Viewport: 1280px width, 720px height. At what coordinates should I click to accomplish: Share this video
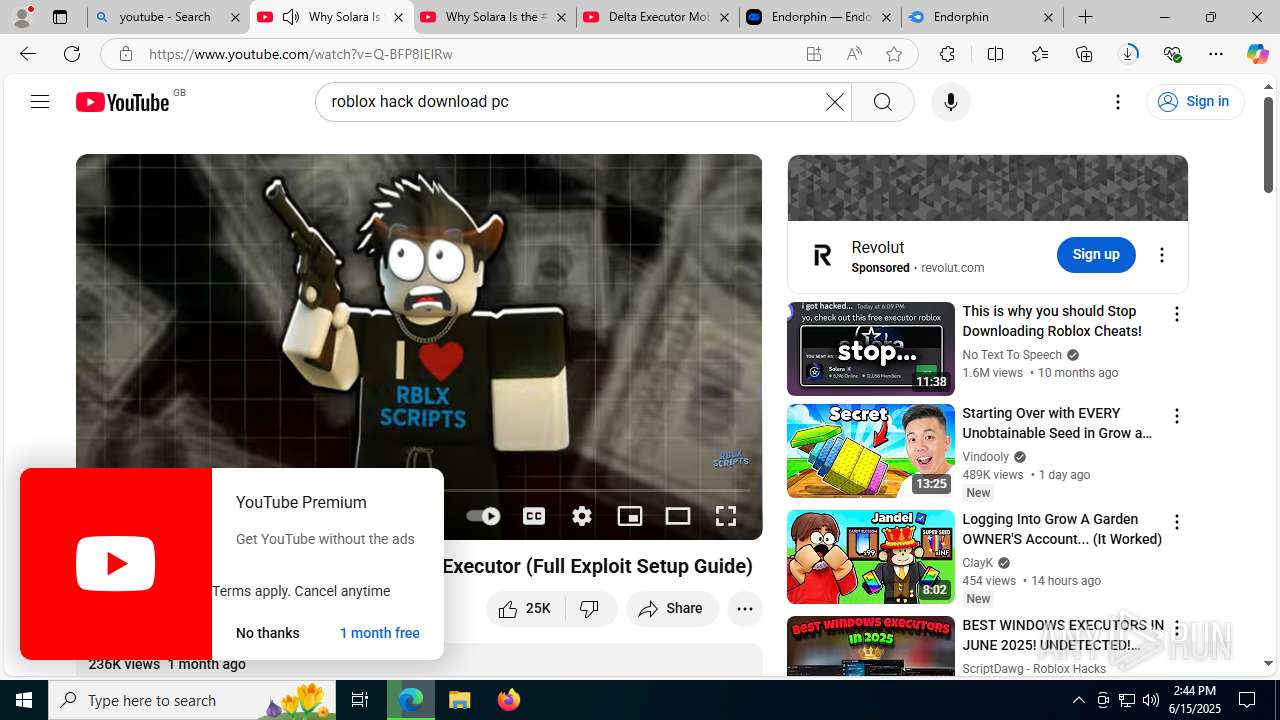point(672,608)
